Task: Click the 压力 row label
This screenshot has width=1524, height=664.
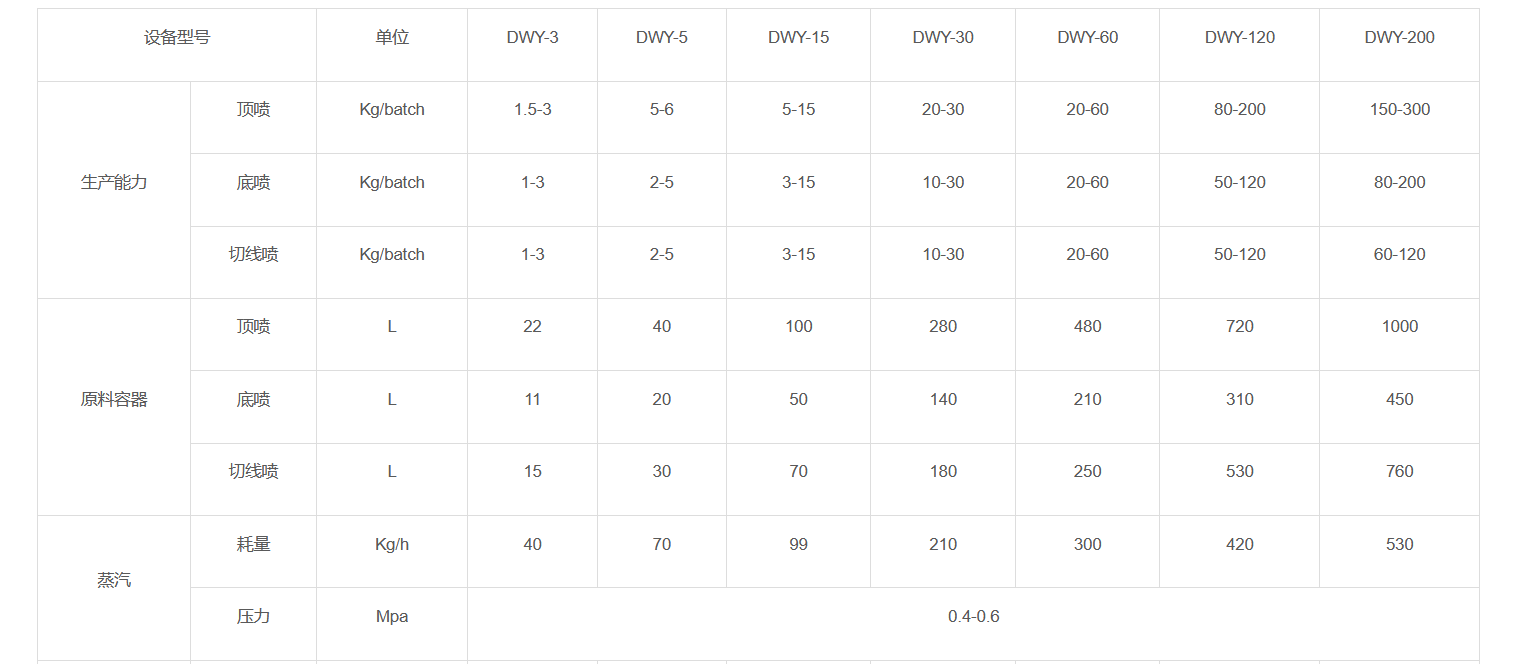Action: click(253, 617)
